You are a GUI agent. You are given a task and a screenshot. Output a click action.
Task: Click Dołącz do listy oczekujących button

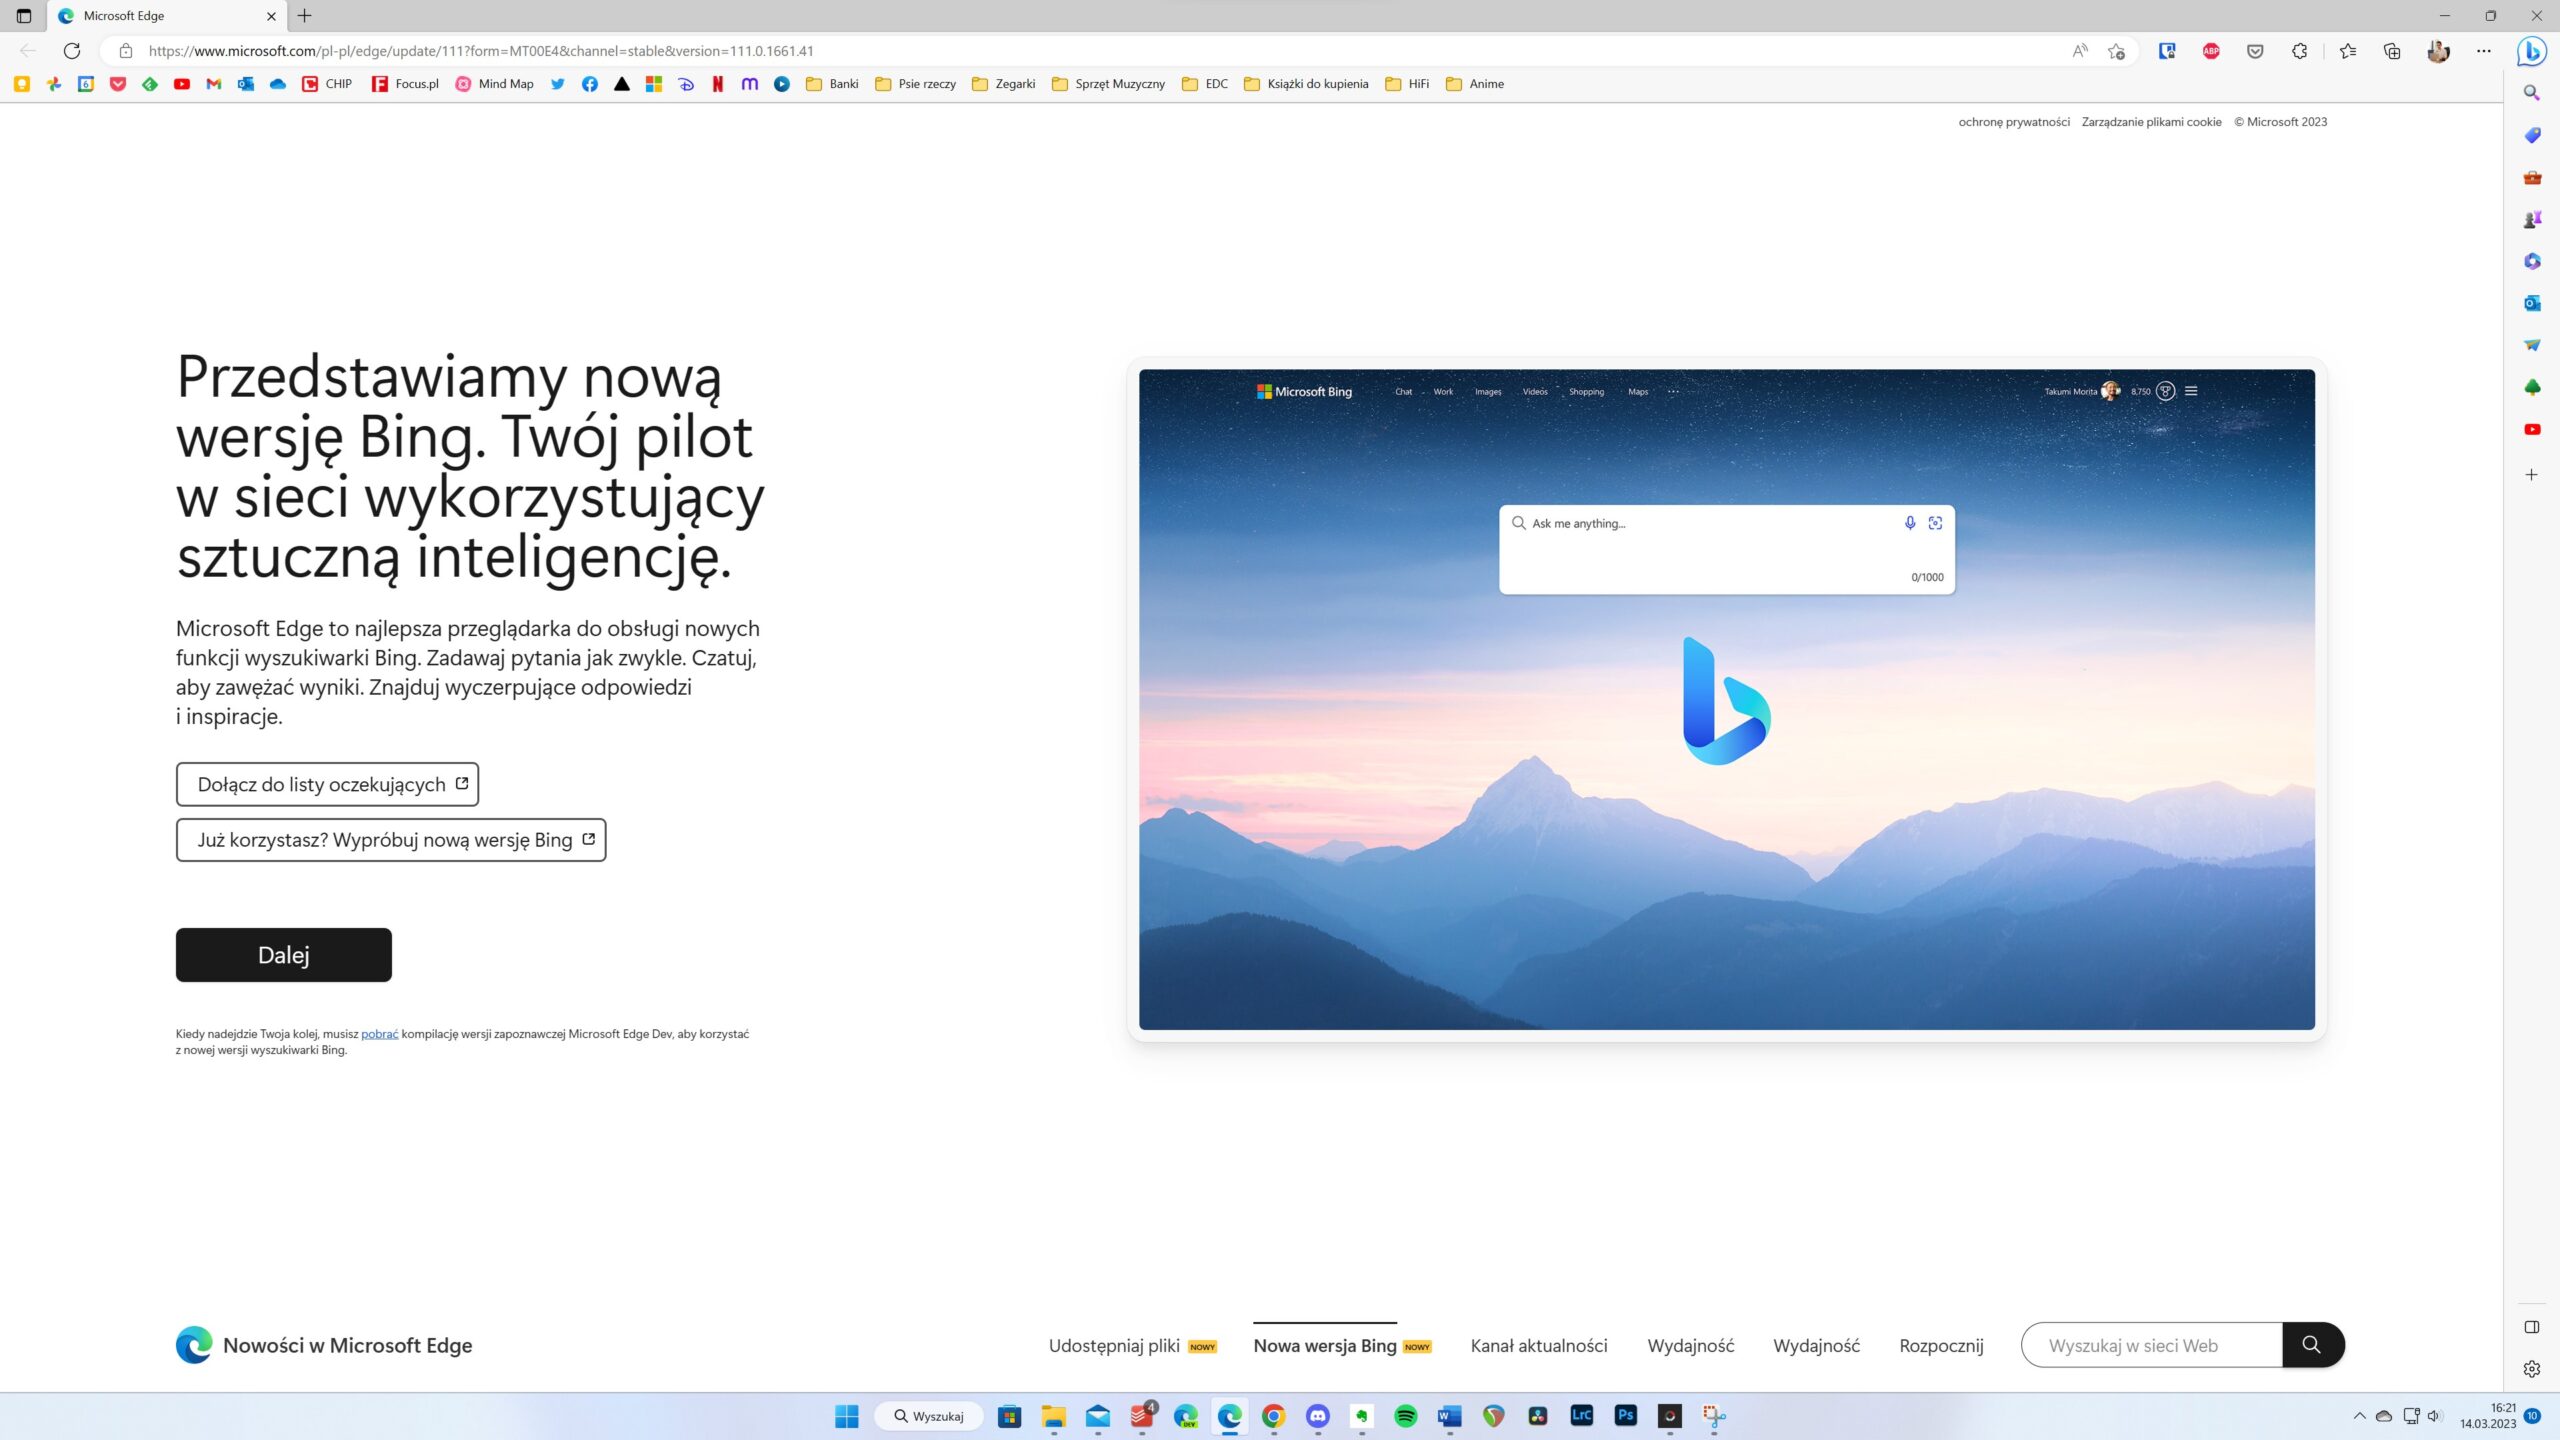coord(327,784)
